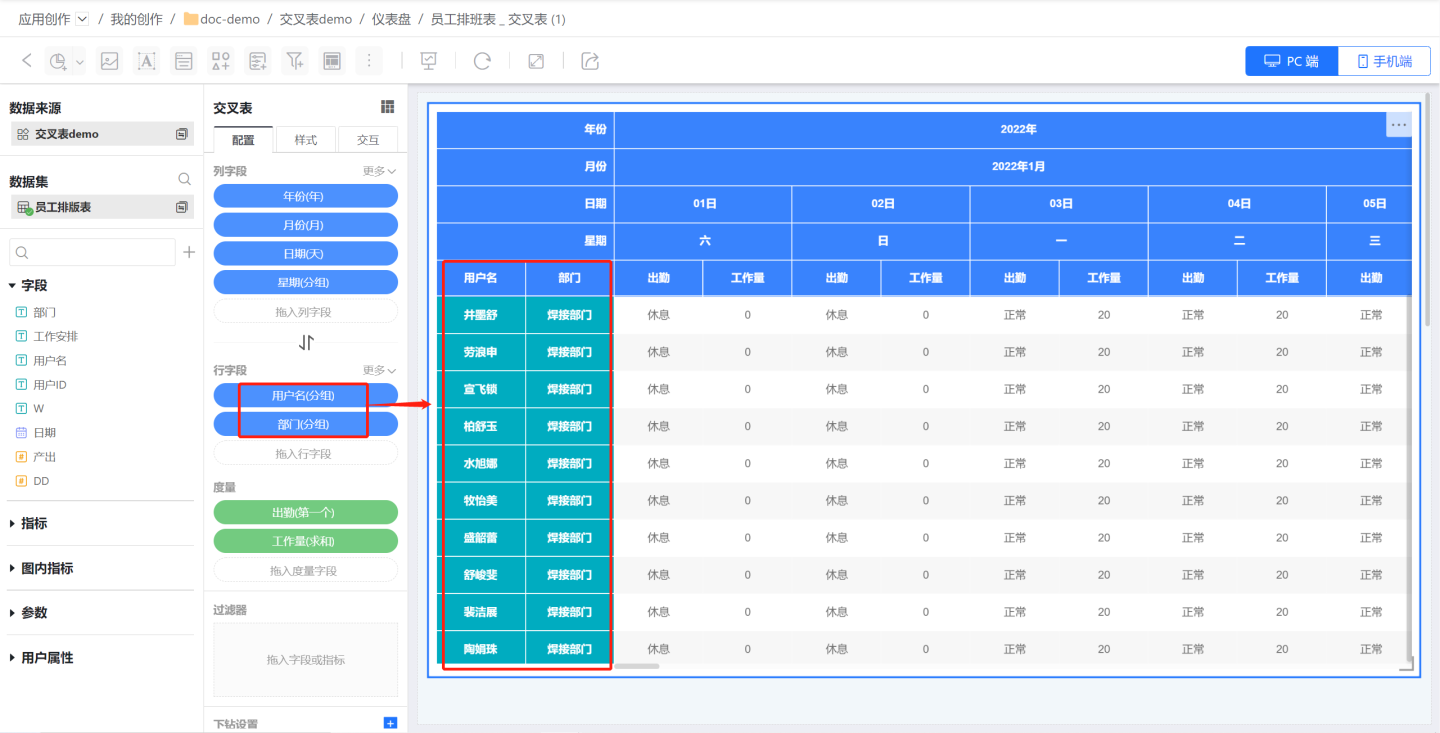
Task: Click the 用户名(分组) row field pill
Action: (304, 396)
